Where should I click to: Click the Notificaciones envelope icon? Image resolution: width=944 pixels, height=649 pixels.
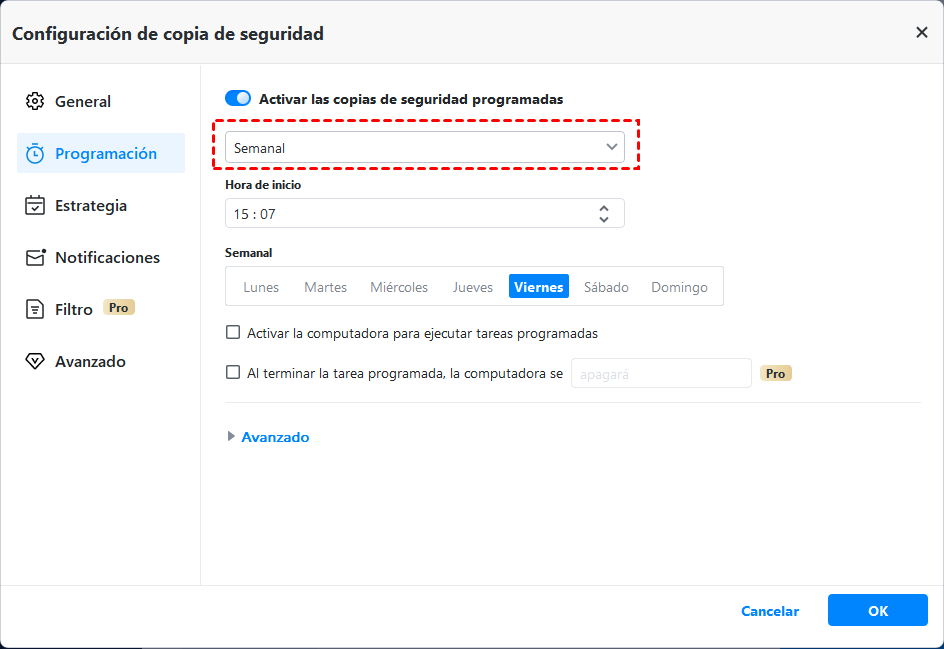35,257
